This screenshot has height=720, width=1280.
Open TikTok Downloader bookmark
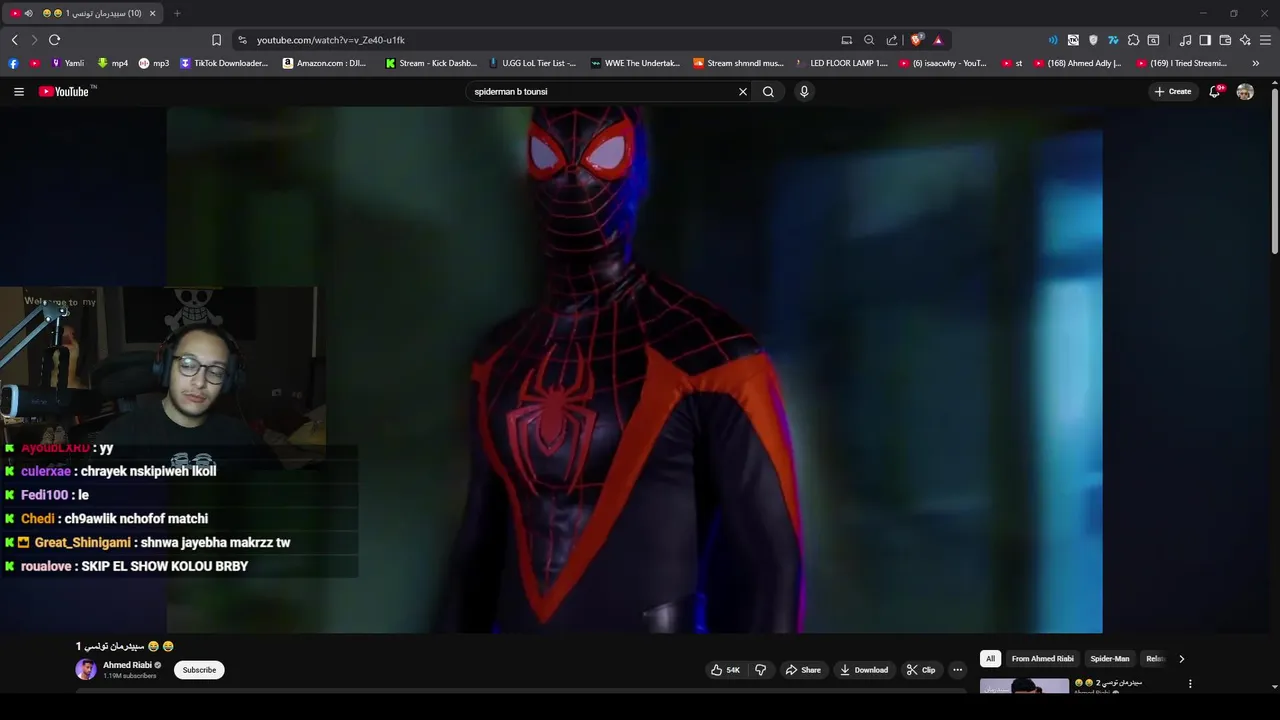pyautogui.click(x=224, y=63)
